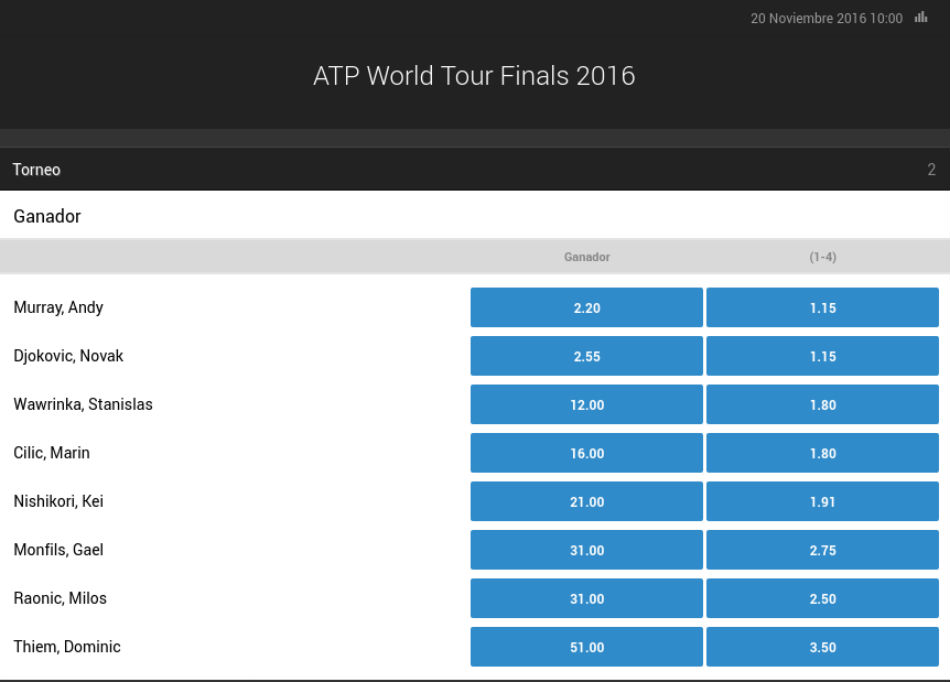This screenshot has width=950, height=682.
Task: Click the (1-4) column header
Action: [x=823, y=257]
